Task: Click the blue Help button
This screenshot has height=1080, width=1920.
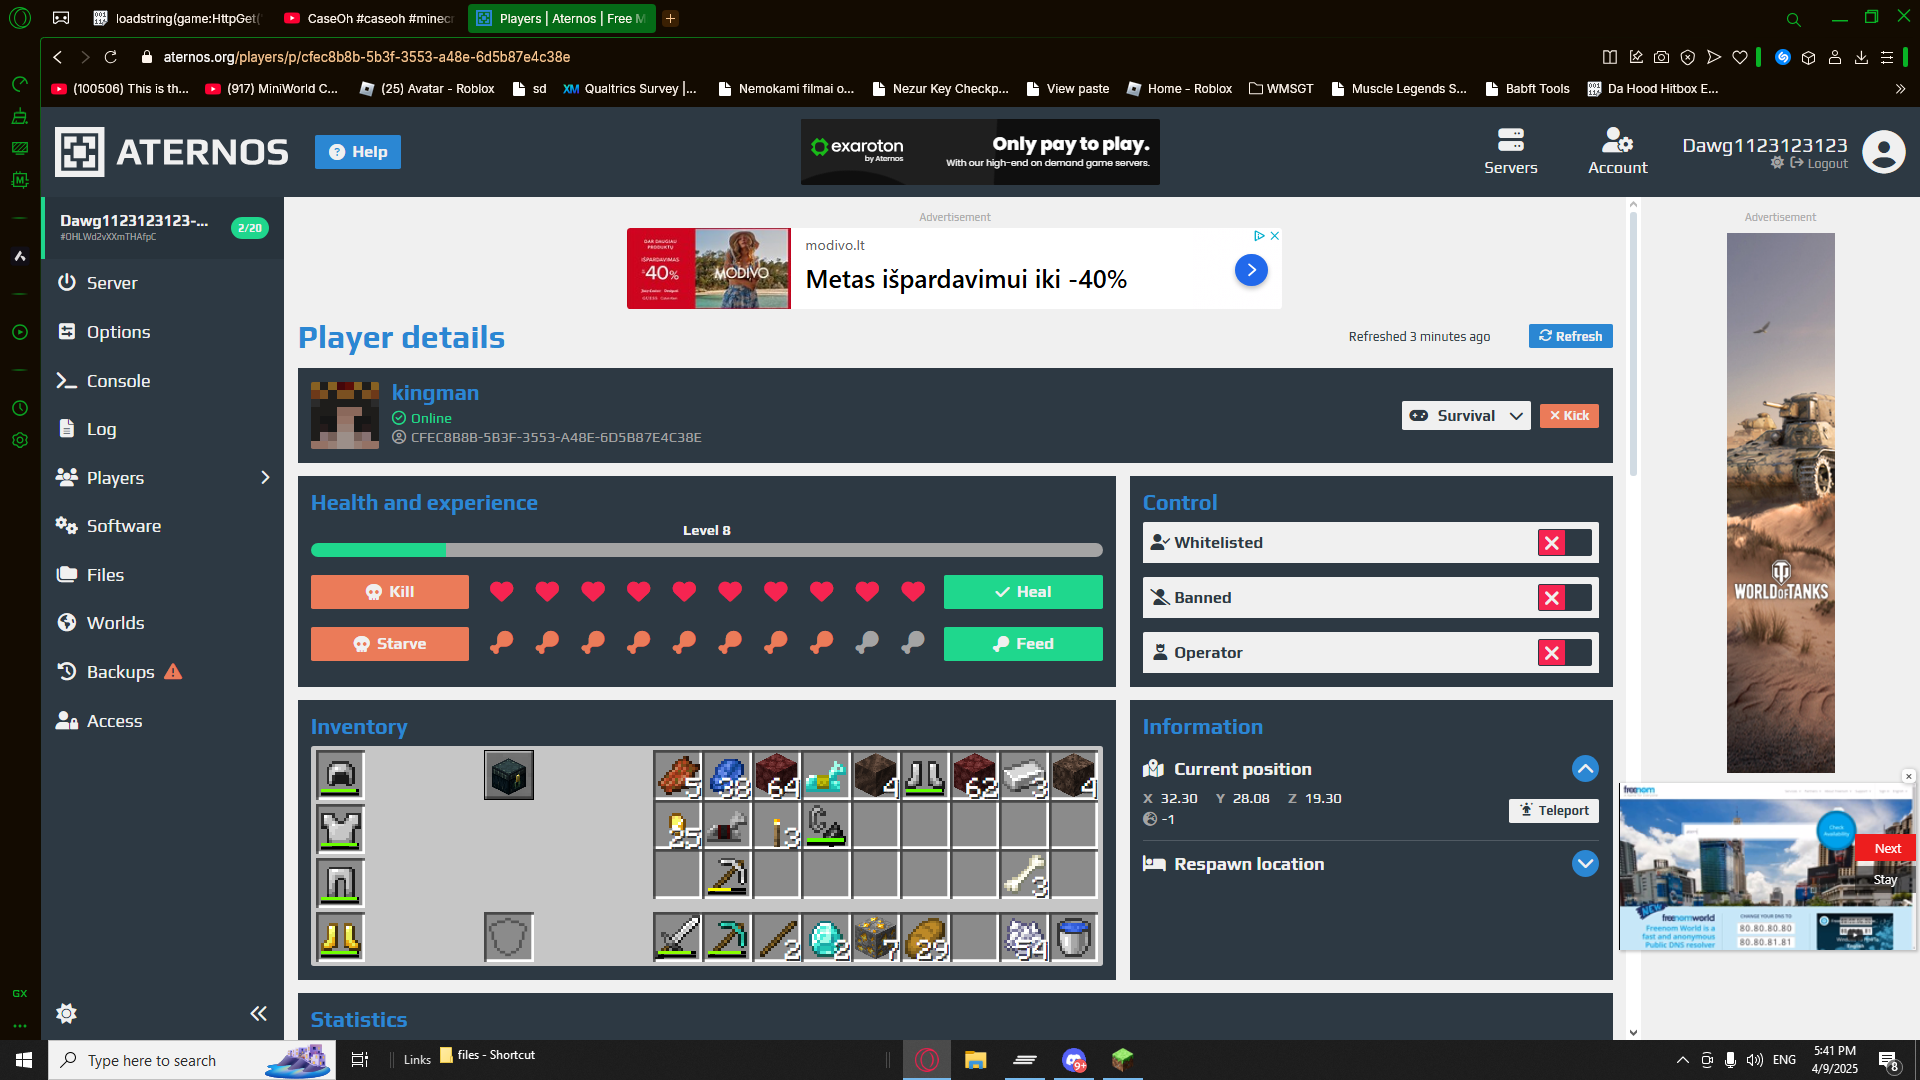Action: click(358, 152)
